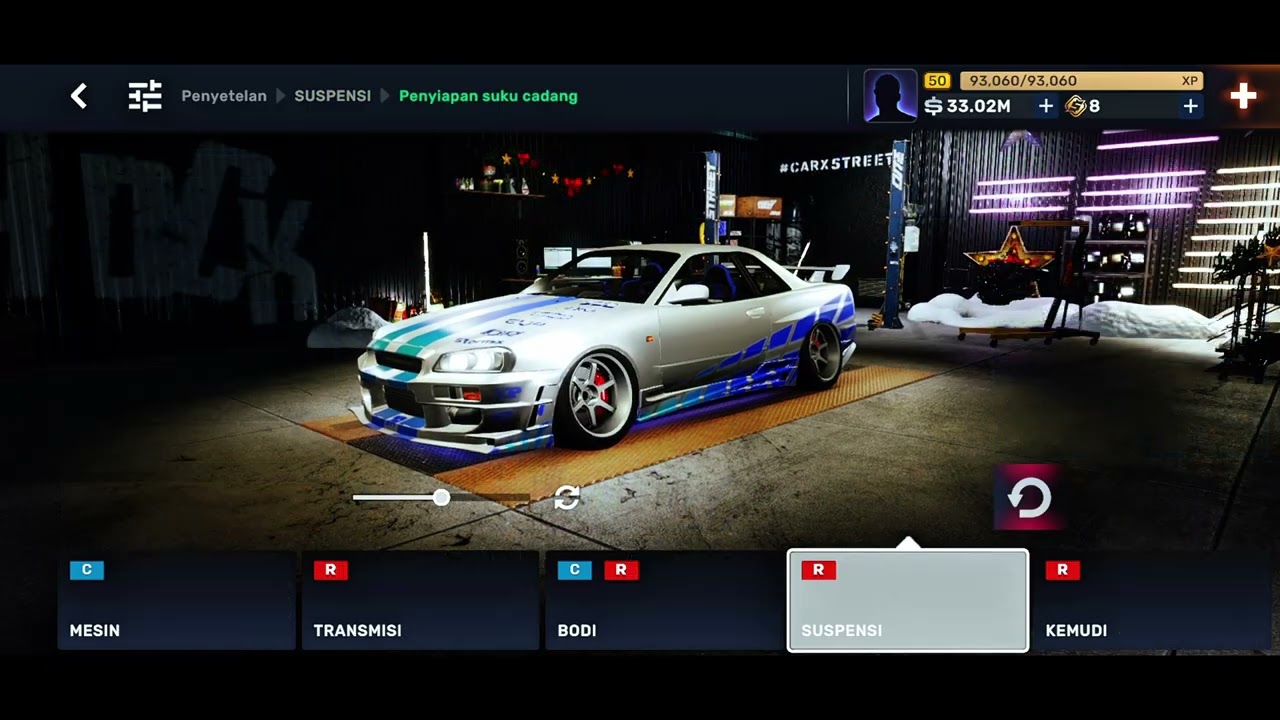Click the 33.02M cash amount
Image resolution: width=1280 pixels, height=720 pixels.
coord(978,106)
